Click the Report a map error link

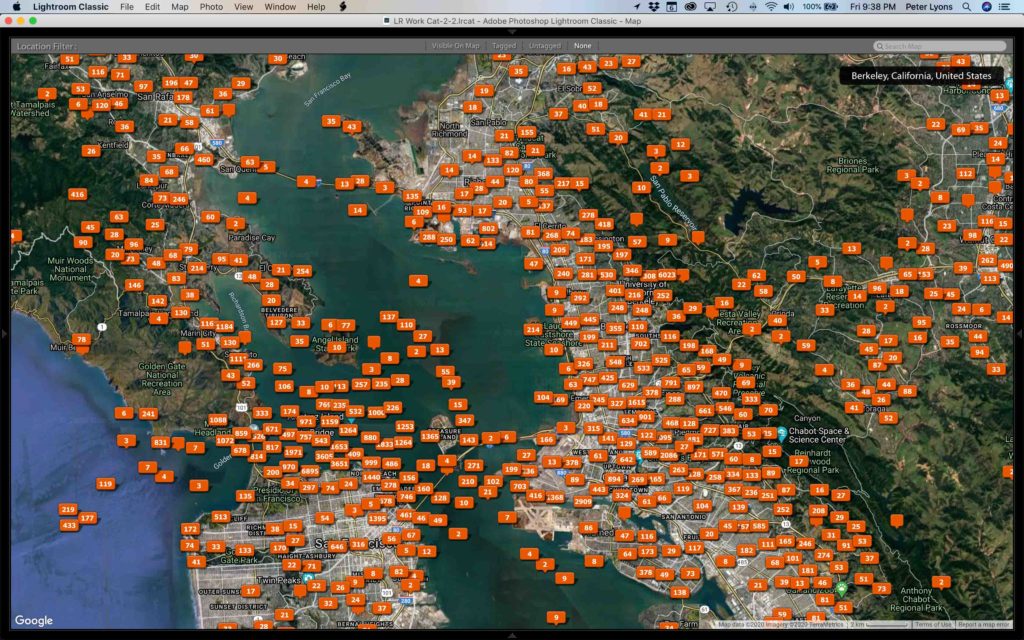[x=984, y=625]
